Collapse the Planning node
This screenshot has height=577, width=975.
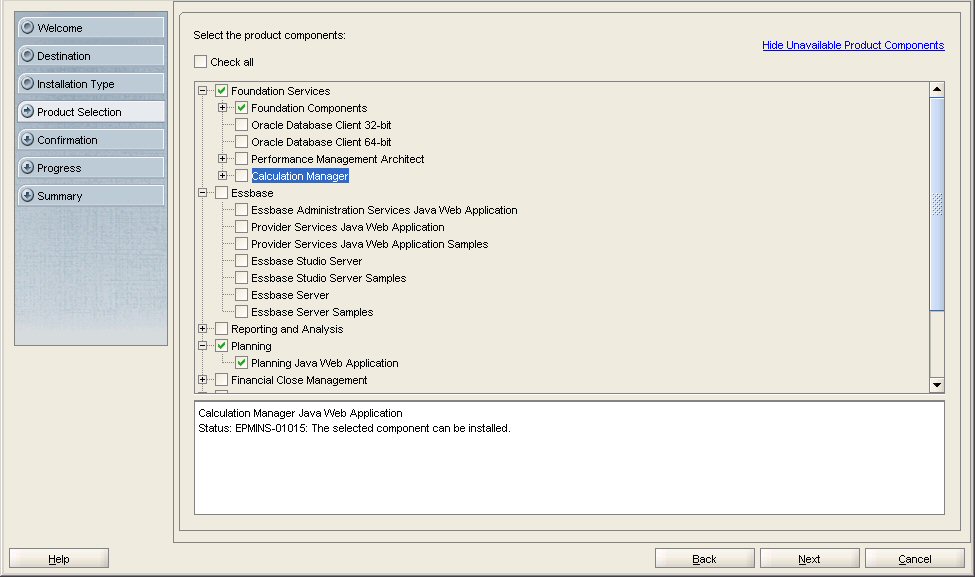pyautogui.click(x=203, y=346)
